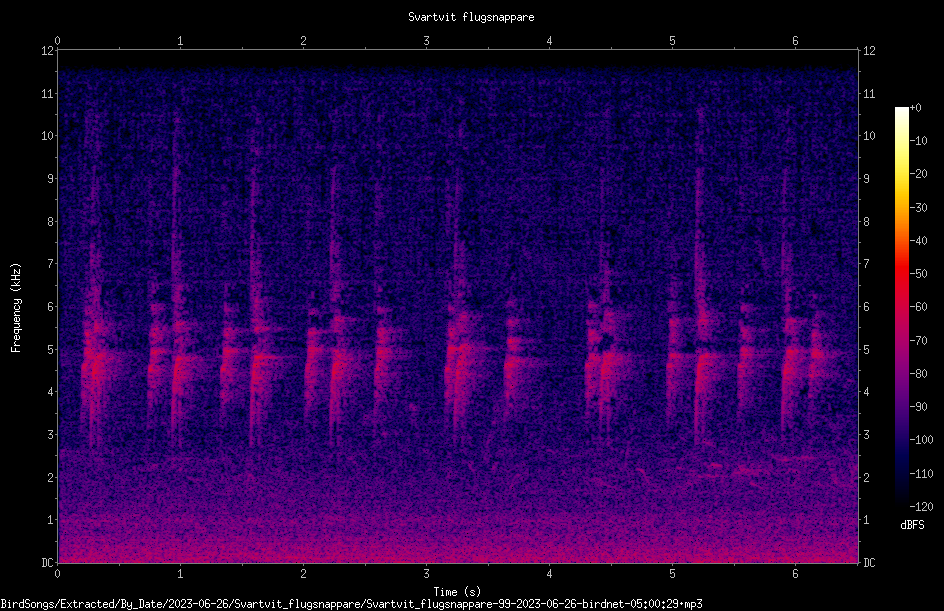The height and width of the screenshot is (611, 944).
Task: Click the "DC" label on the left frequency axis
Action: click(47, 563)
